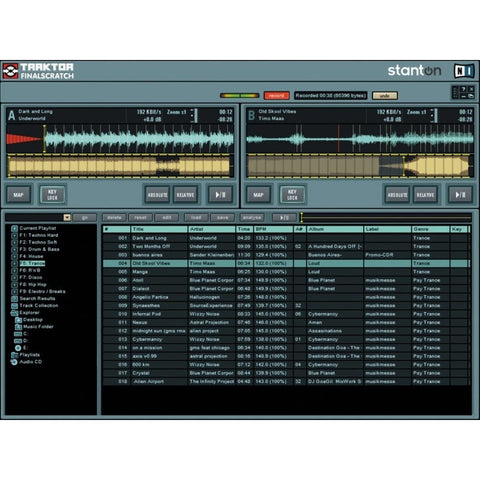The image size is (480, 480).
Task: Click the Native Instruments NI logo
Action: [464, 71]
